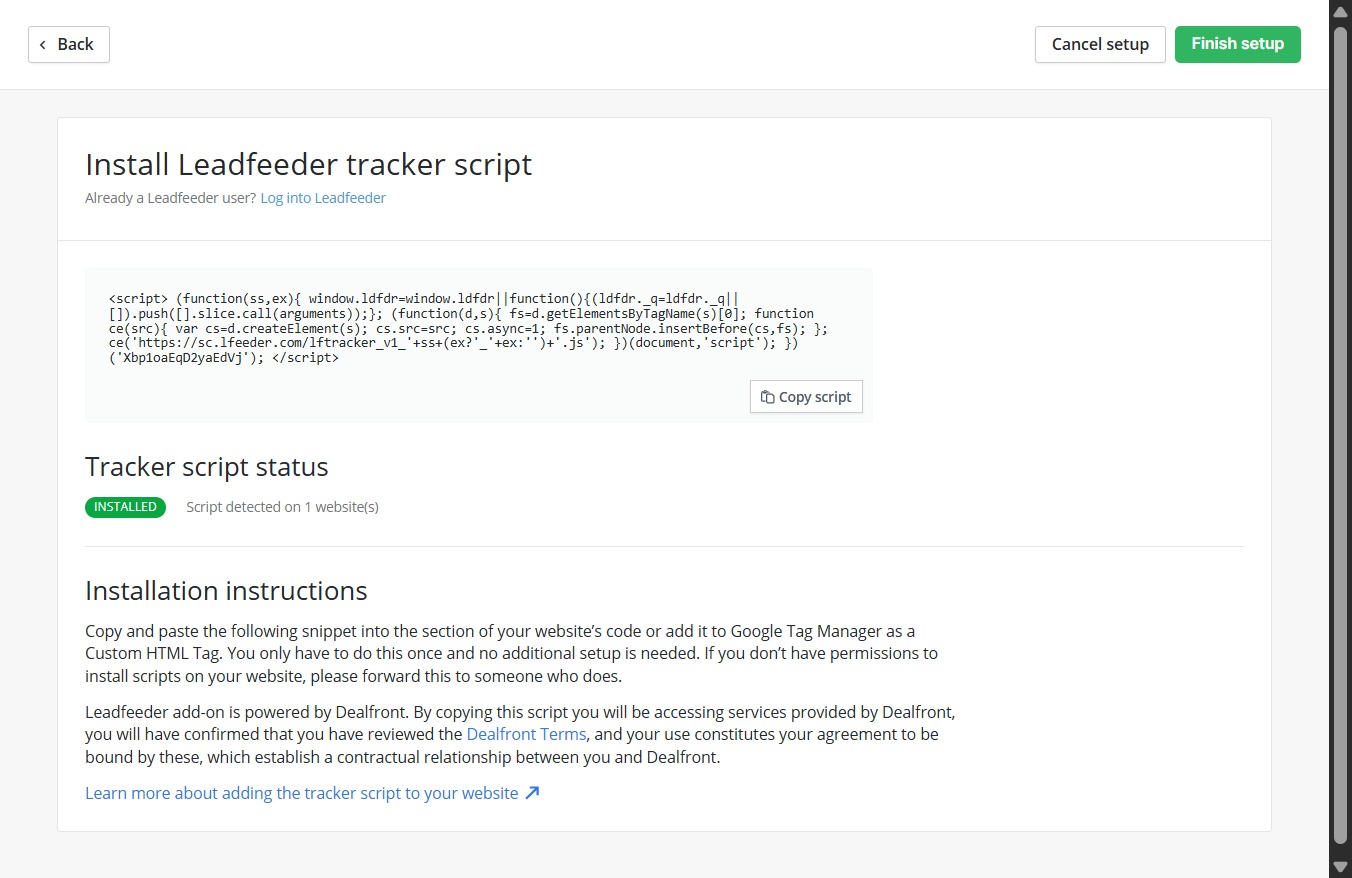The image size is (1352, 878).
Task: Click the Install Leadfeeder tracker script heading
Action: (x=309, y=164)
